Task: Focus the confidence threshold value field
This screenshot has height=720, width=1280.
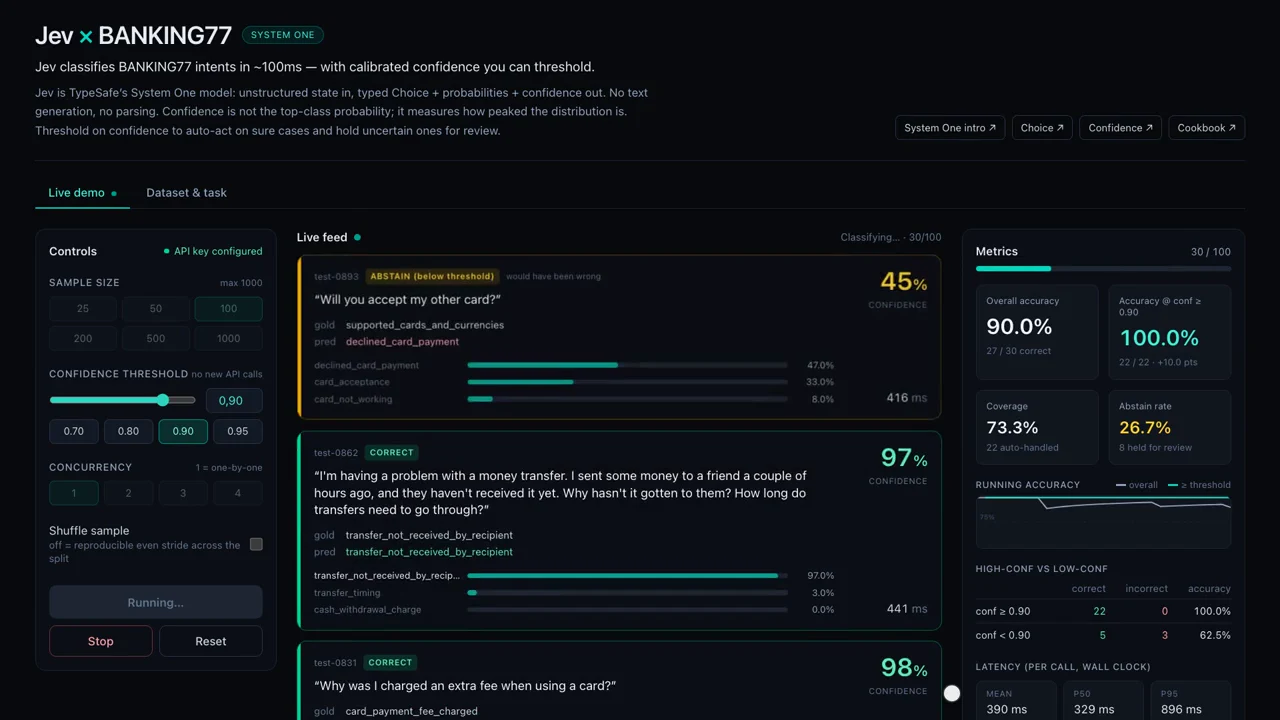Action: pos(234,400)
